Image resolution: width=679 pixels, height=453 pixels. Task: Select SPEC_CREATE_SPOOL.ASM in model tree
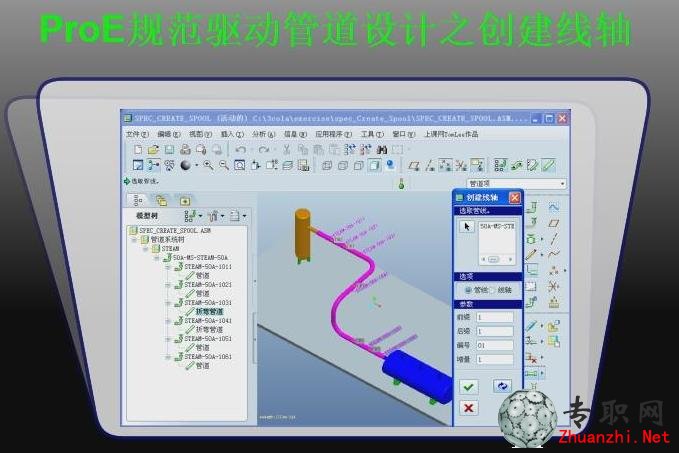click(175, 230)
